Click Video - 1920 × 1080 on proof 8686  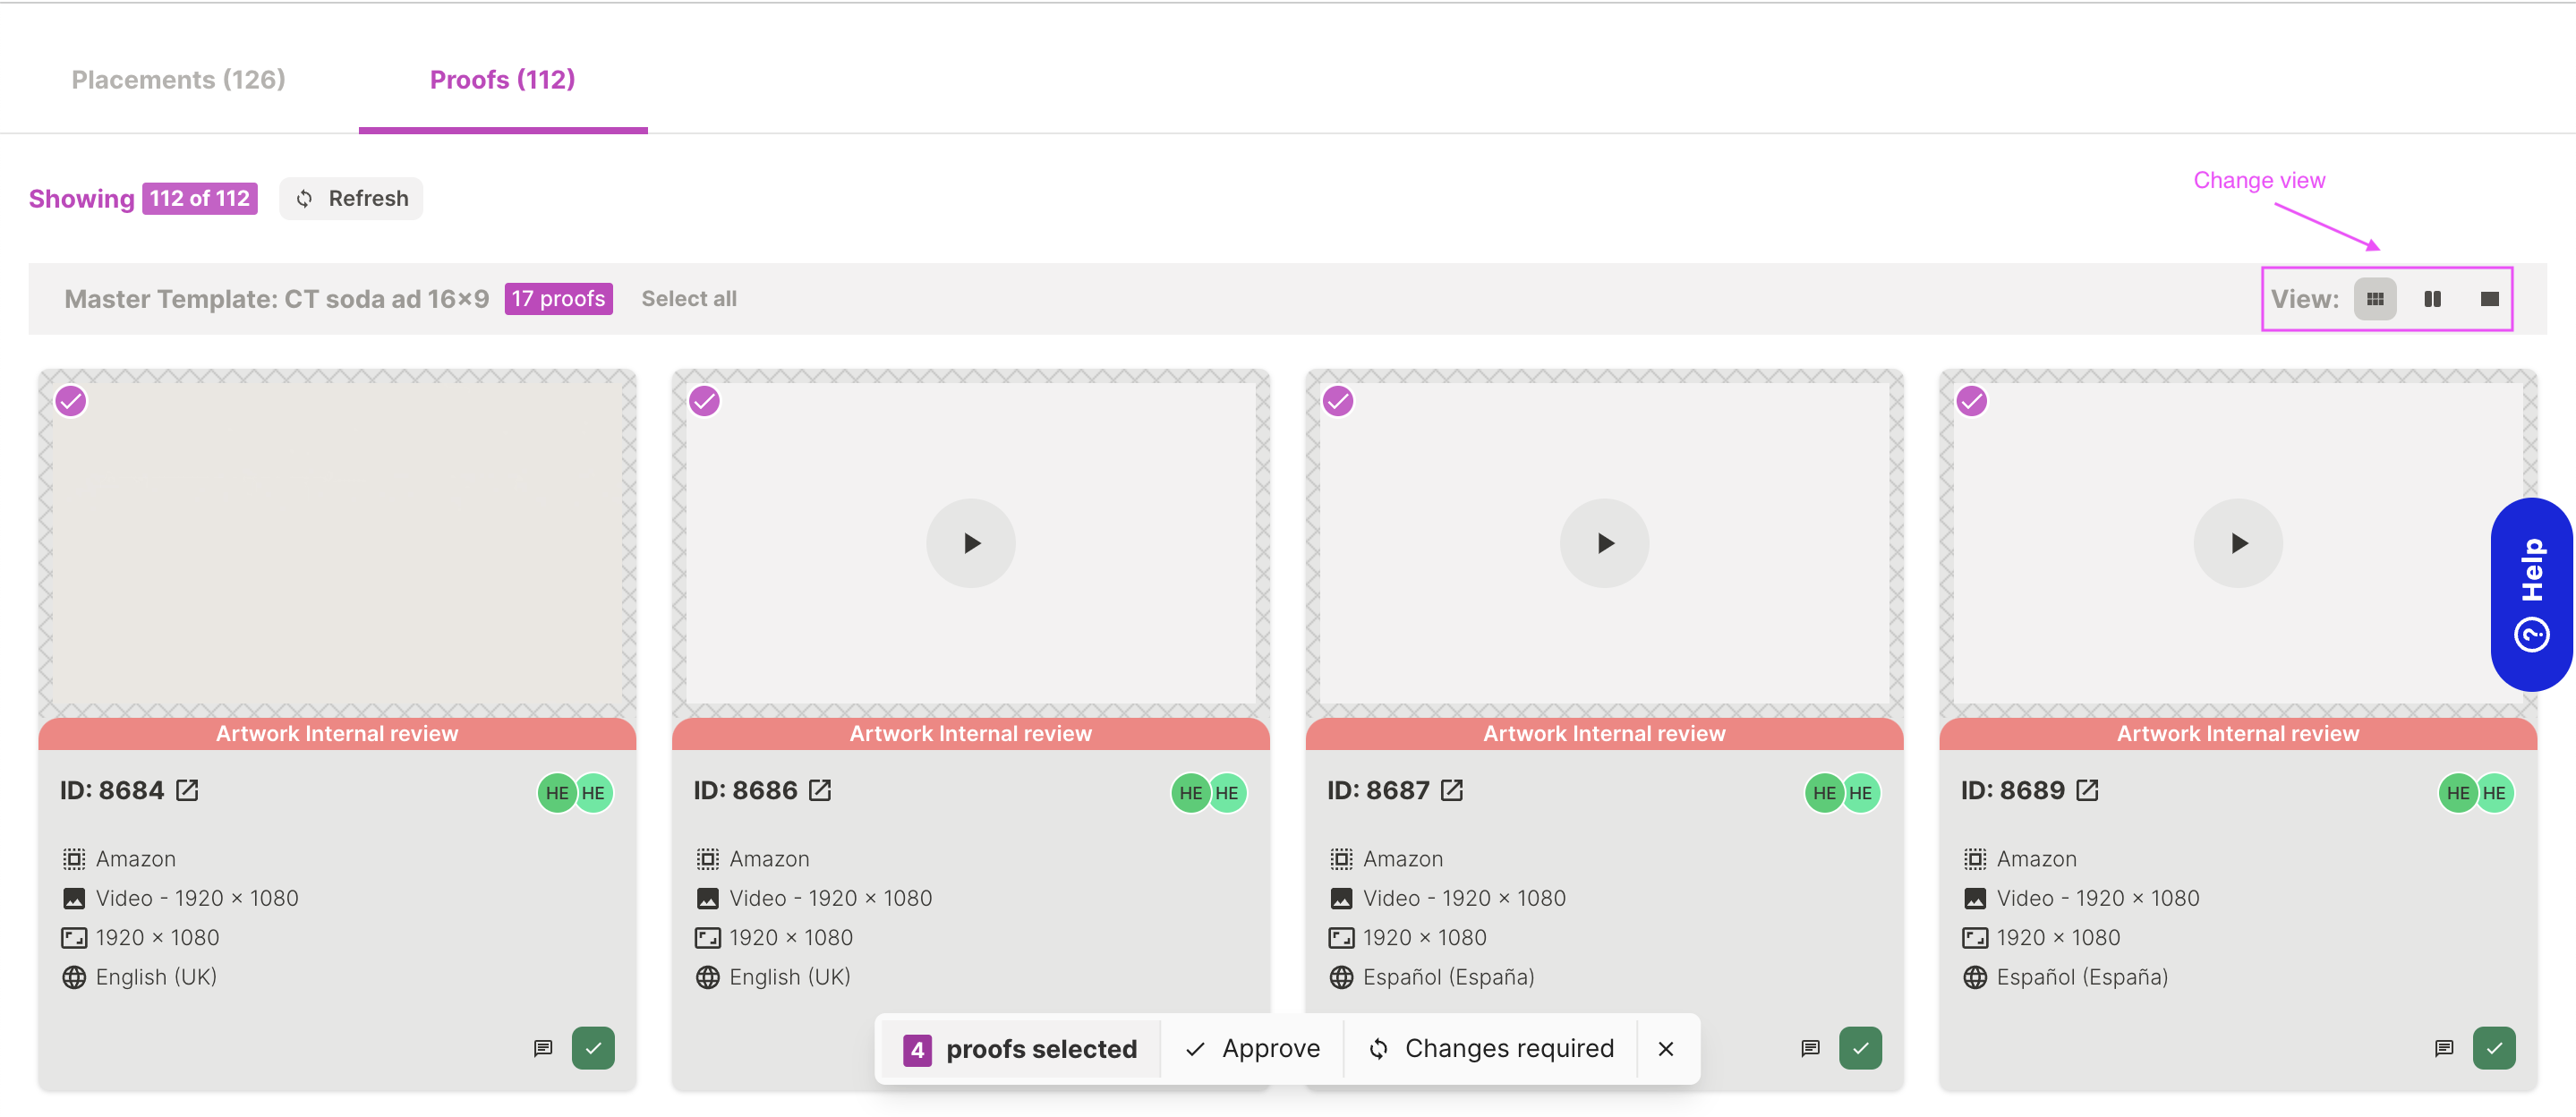[x=831, y=898]
